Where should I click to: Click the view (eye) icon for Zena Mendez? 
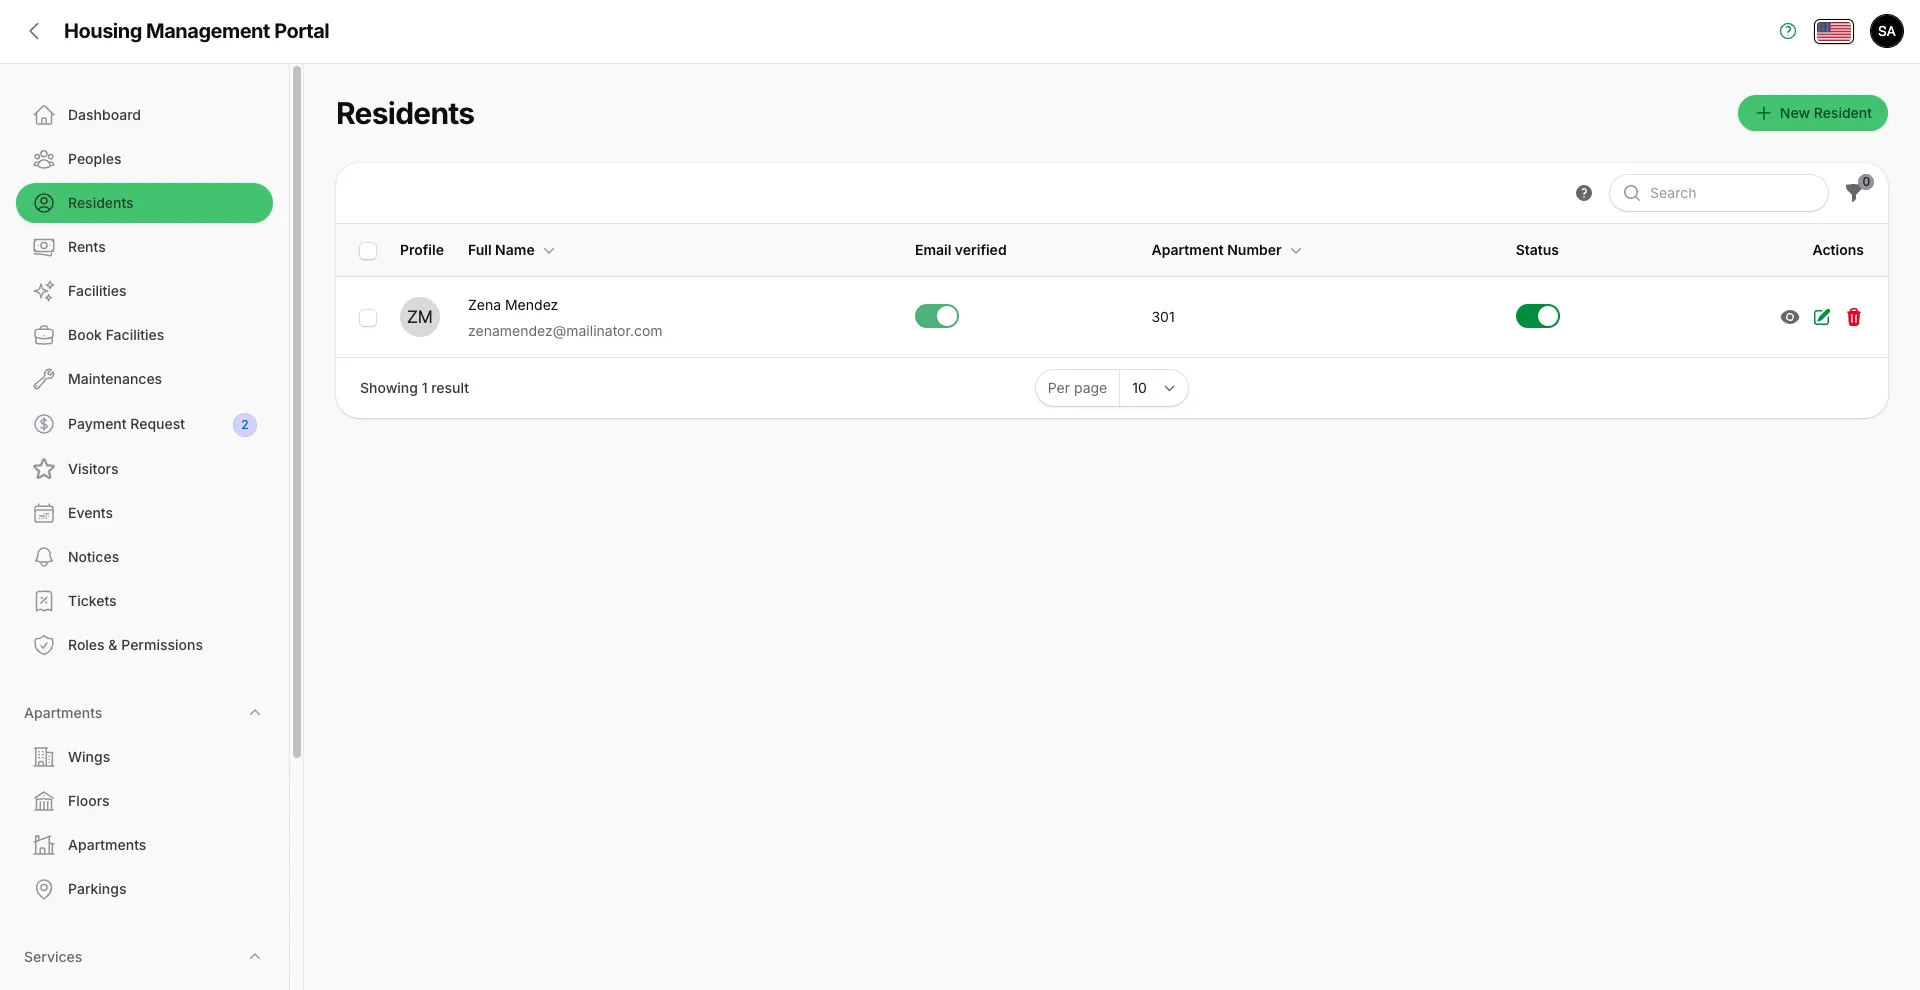[1790, 317]
